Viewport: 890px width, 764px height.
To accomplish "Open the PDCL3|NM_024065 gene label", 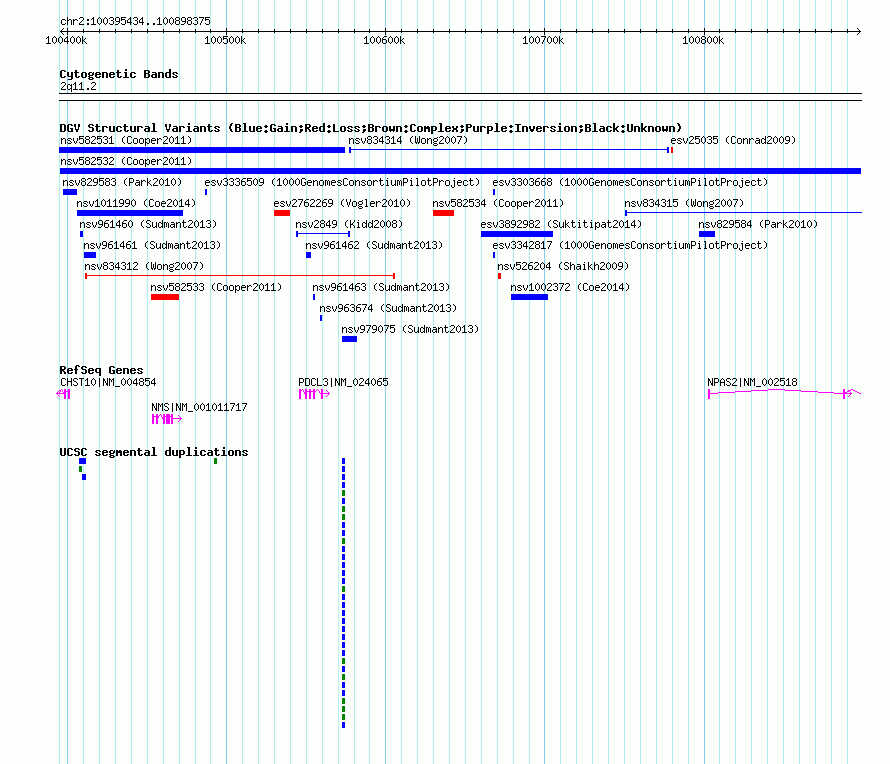I will pyautogui.click(x=343, y=383).
